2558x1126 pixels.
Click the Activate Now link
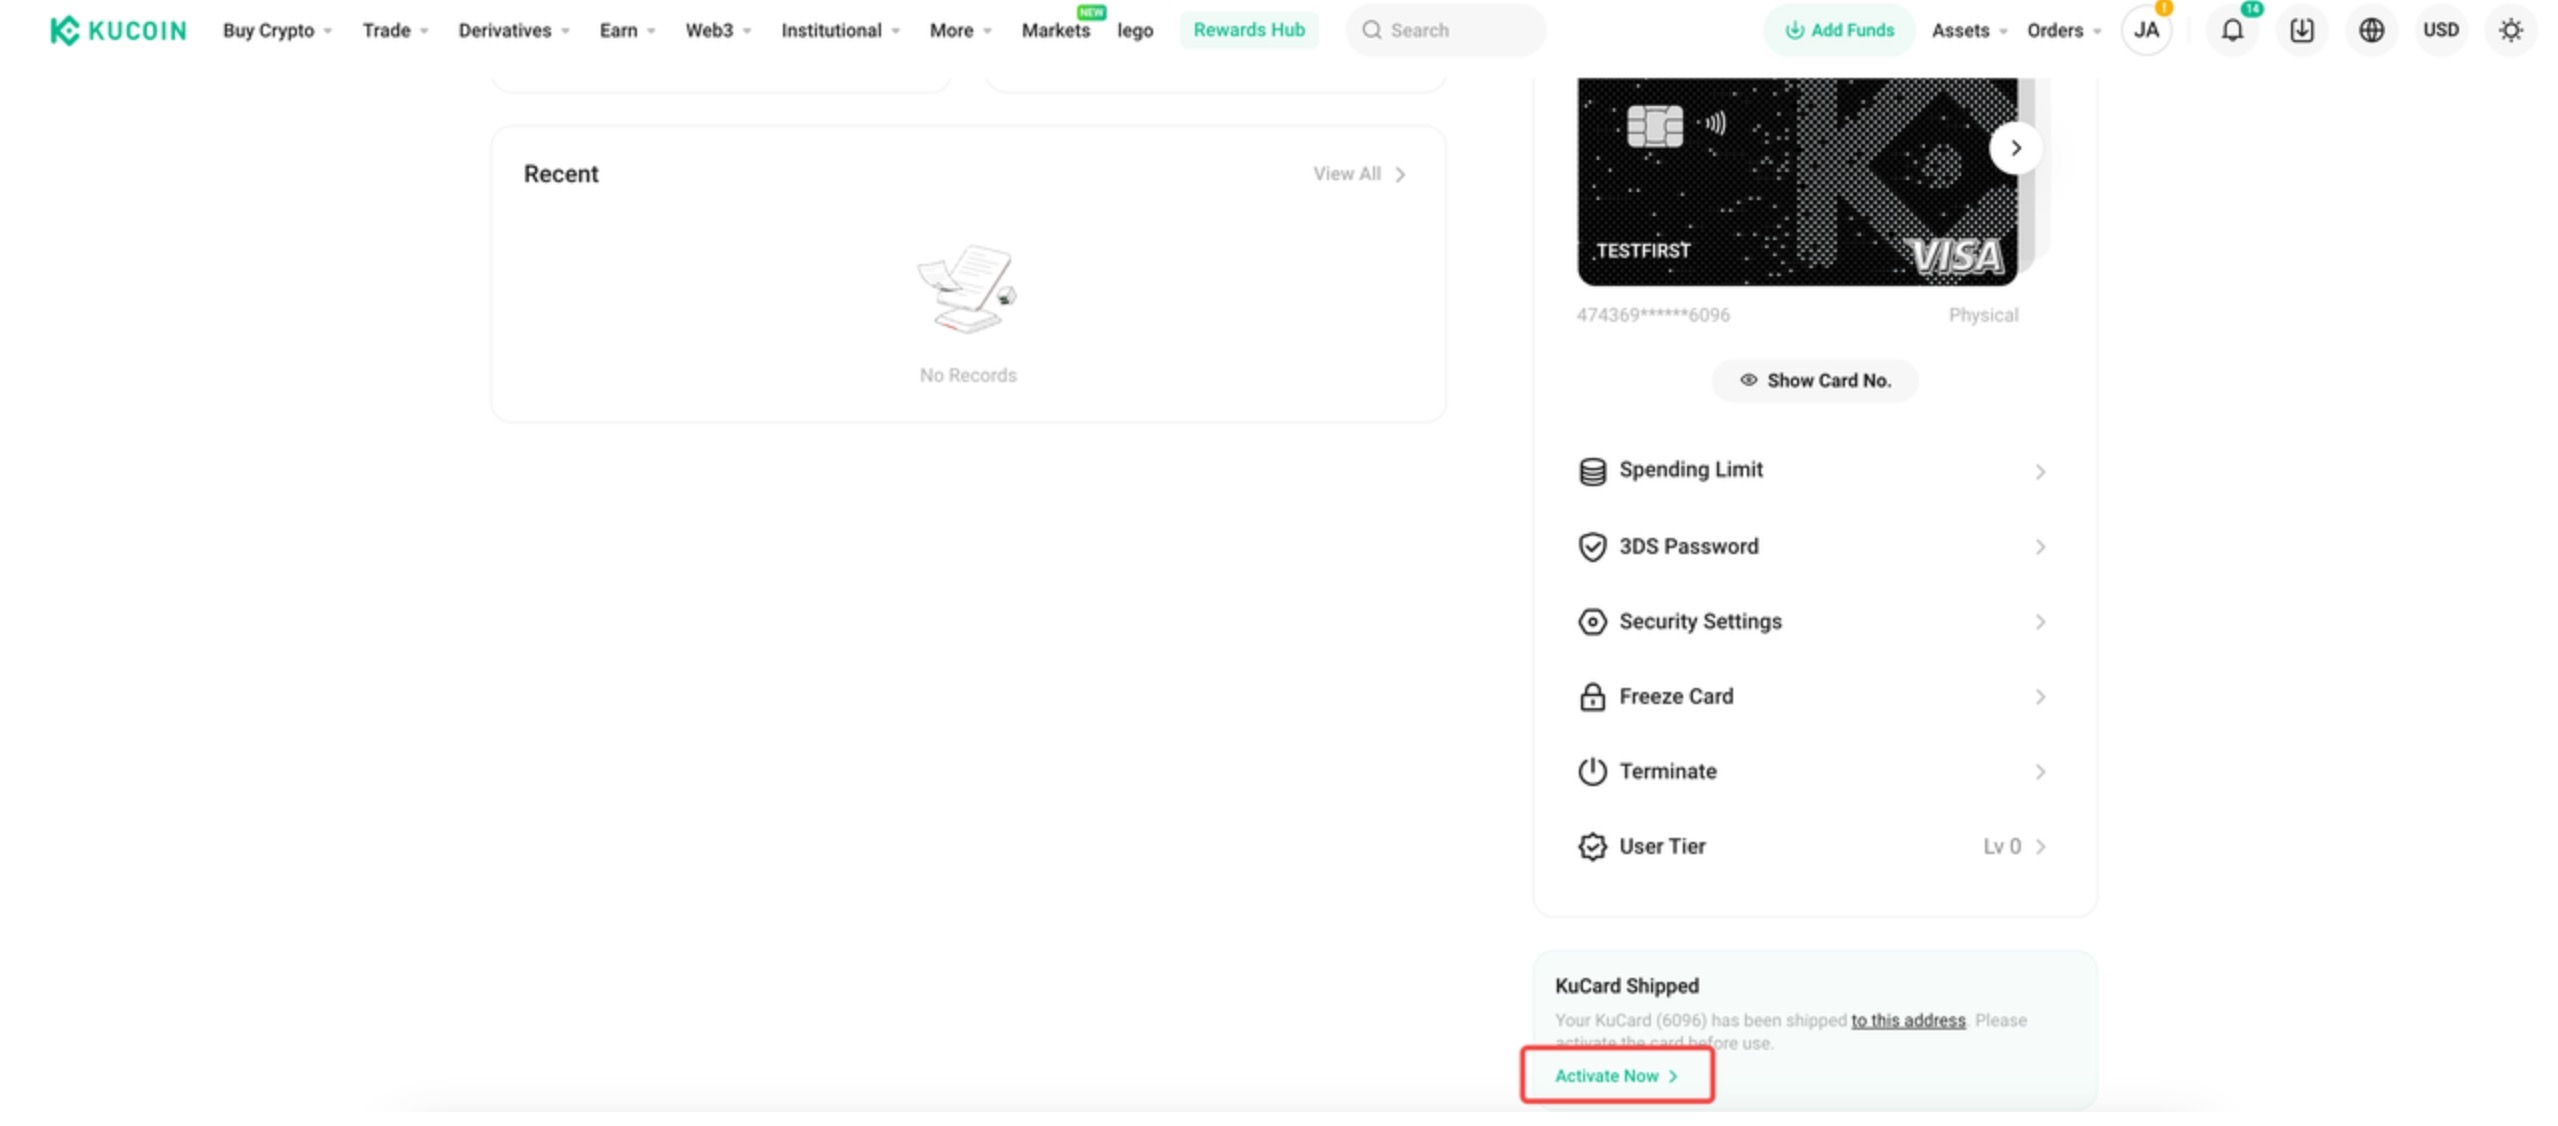1615,1075
